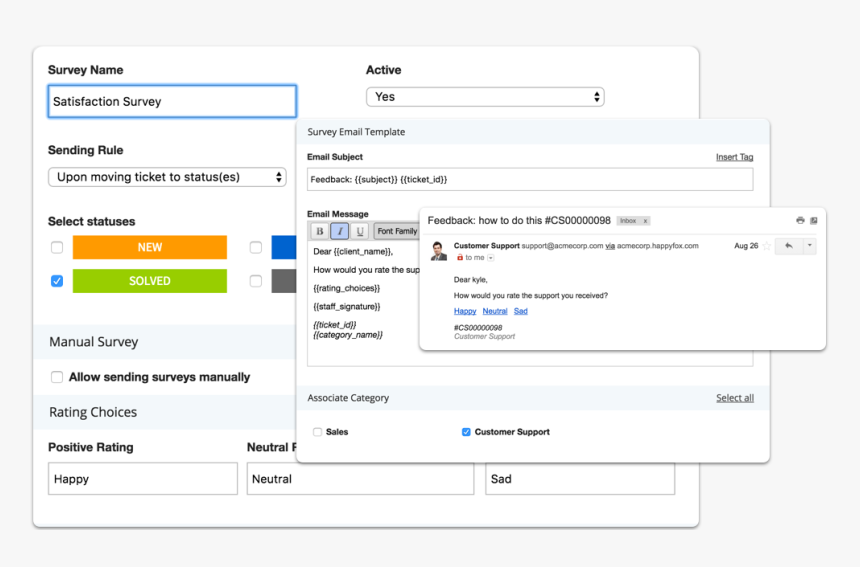Star the Customer Support email
Image resolution: width=860 pixels, height=567 pixels.
[767, 246]
